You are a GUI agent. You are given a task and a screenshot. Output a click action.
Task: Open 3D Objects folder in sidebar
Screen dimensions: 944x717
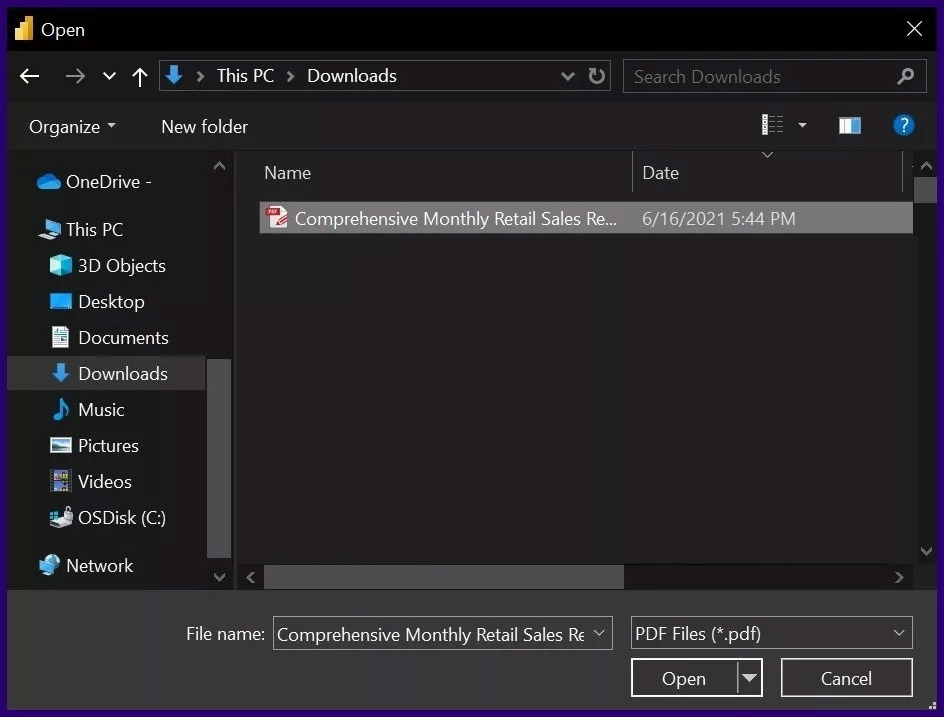tap(121, 266)
